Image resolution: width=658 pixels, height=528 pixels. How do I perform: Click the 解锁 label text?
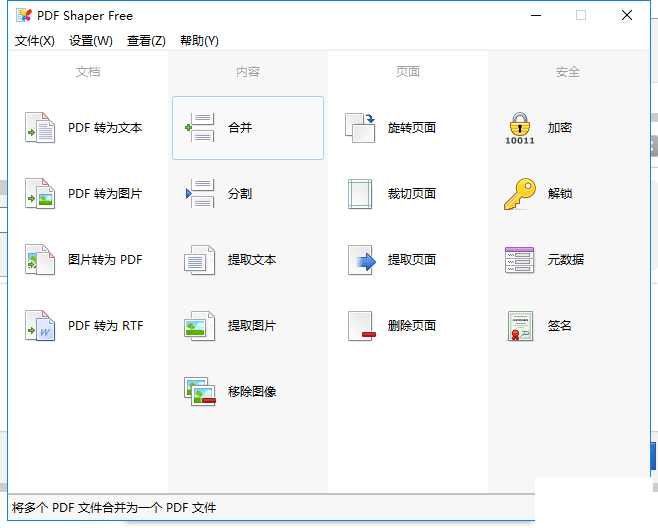[x=560, y=193]
